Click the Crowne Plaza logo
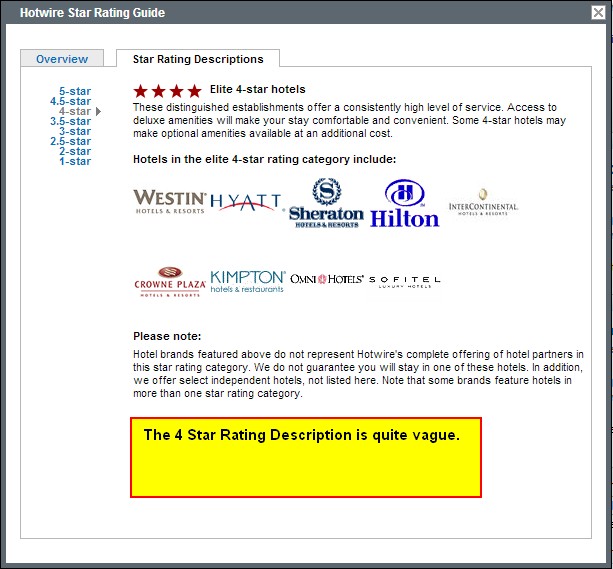The height and width of the screenshot is (569, 613). click(170, 282)
